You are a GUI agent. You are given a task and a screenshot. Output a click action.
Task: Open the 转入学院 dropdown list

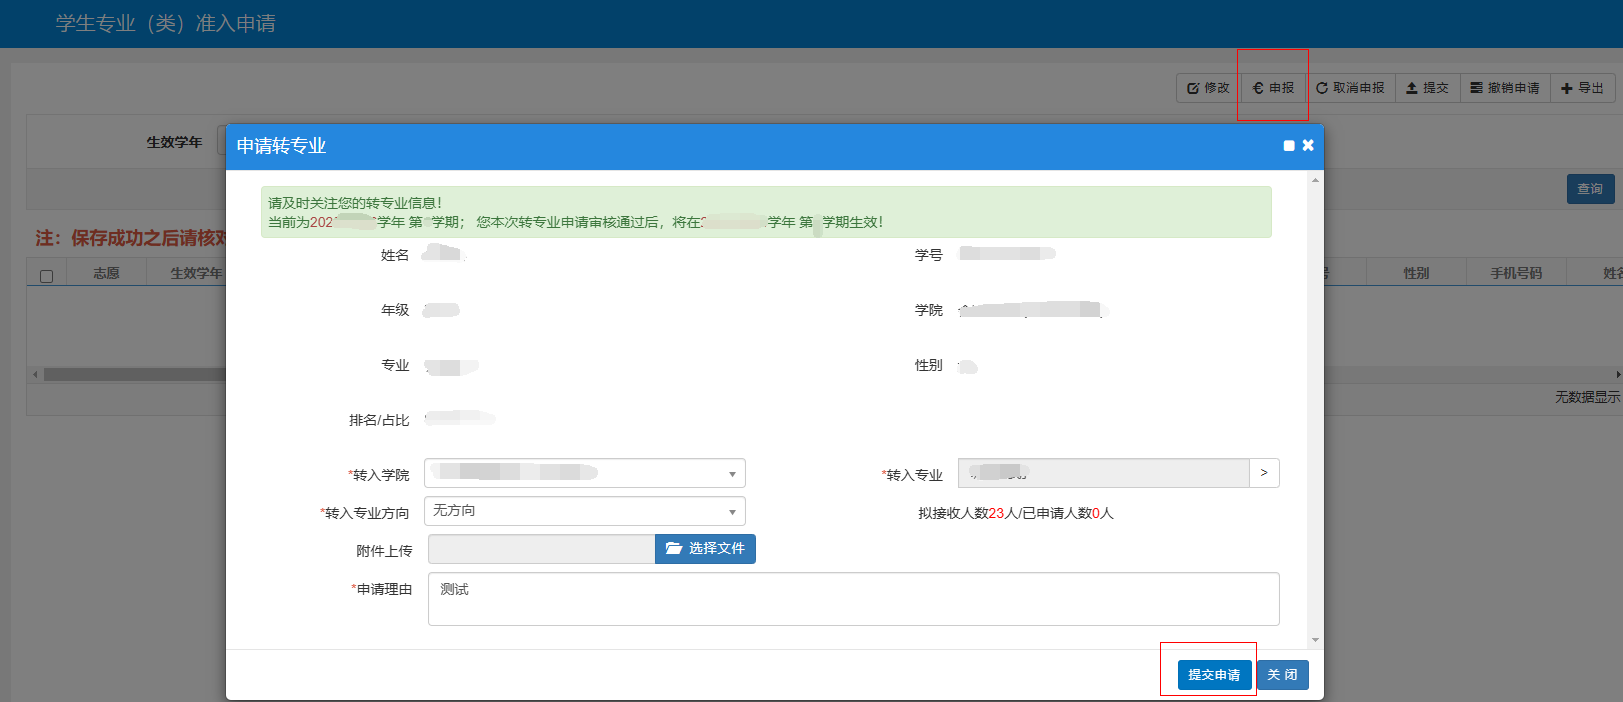[584, 473]
